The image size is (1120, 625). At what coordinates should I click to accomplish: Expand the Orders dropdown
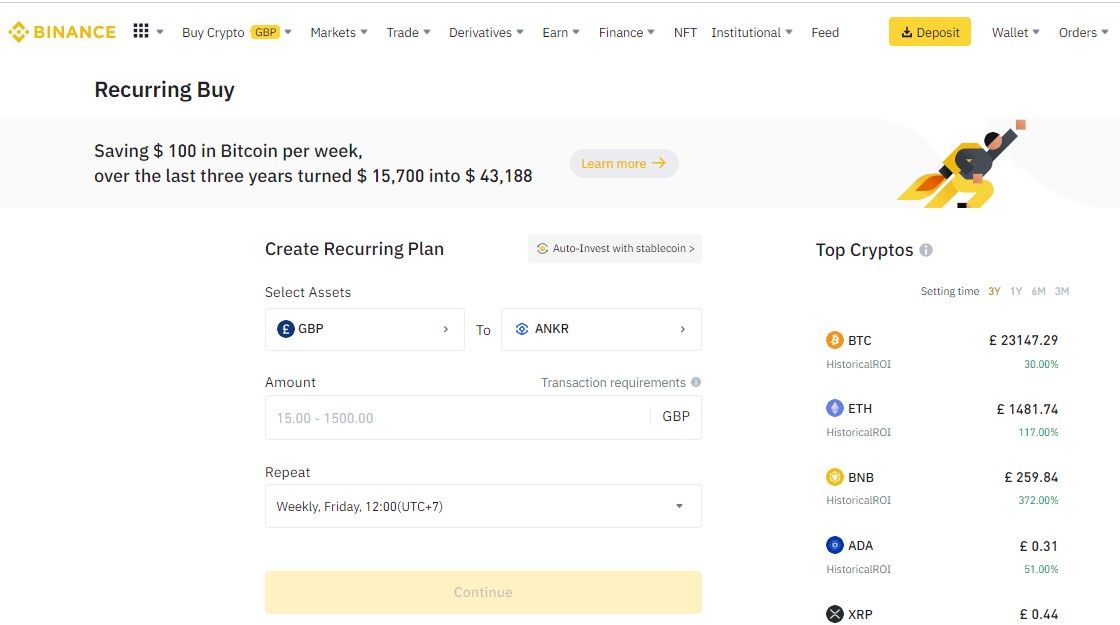pos(1083,32)
